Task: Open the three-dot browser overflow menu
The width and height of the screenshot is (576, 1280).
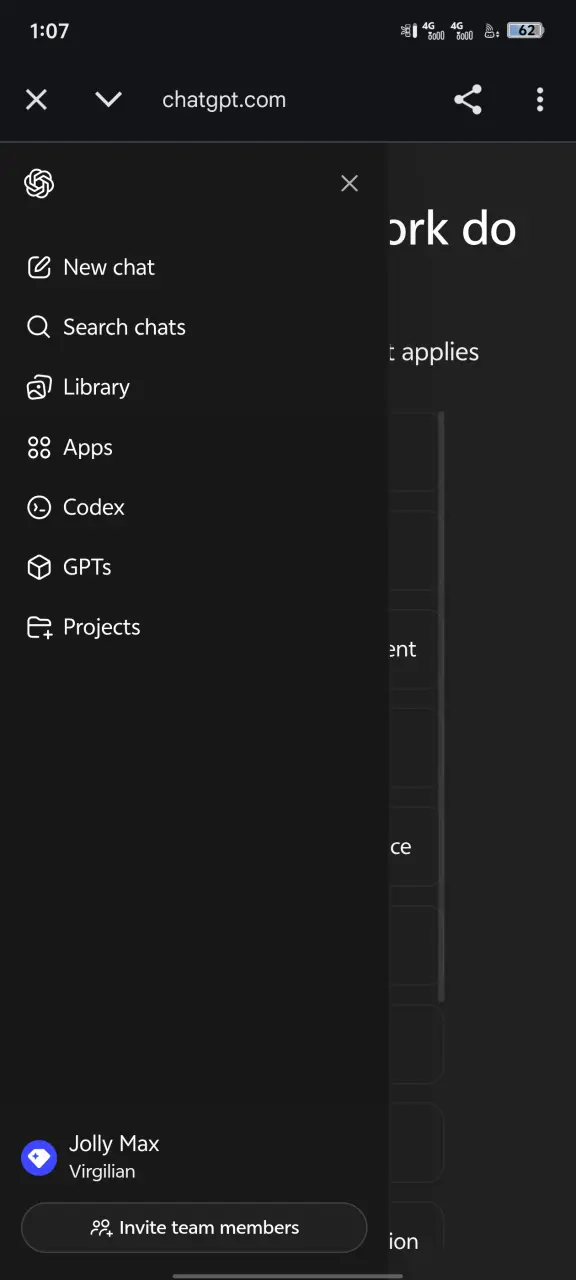Action: click(x=540, y=99)
